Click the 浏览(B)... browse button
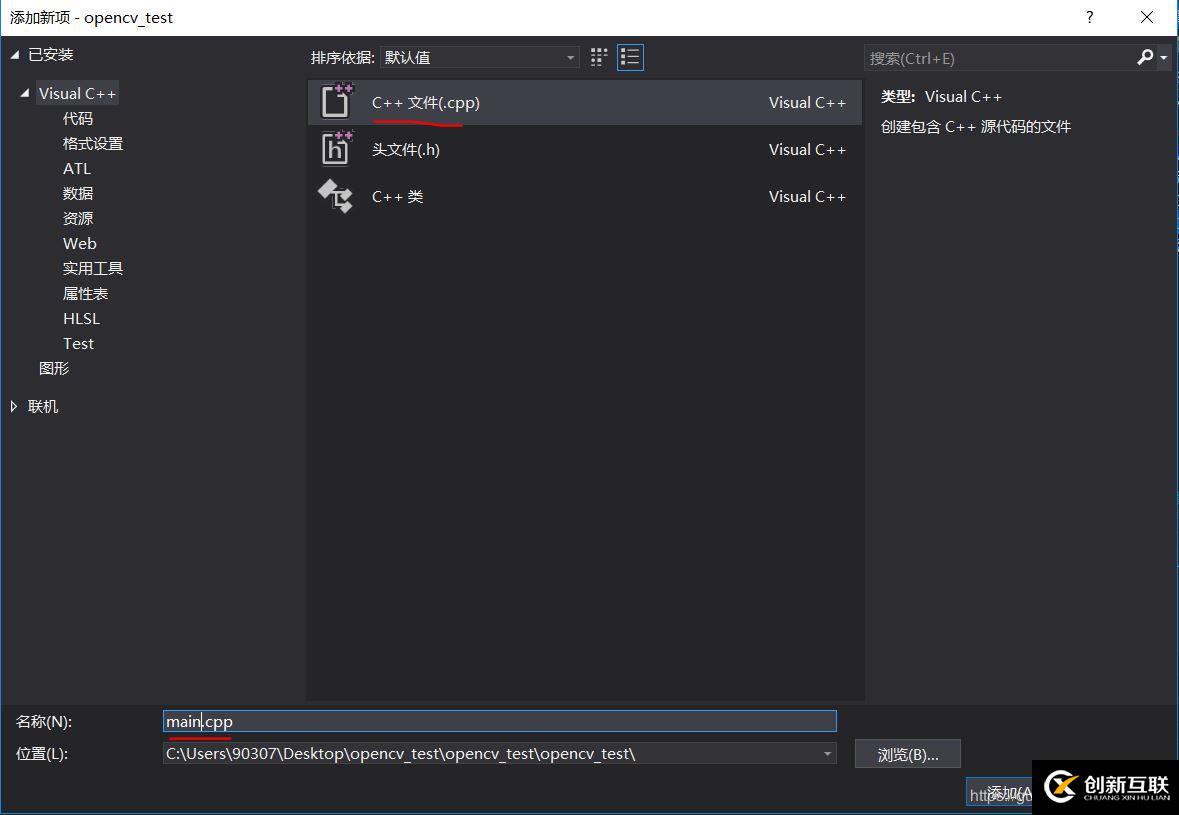This screenshot has height=815, width=1179. point(908,754)
